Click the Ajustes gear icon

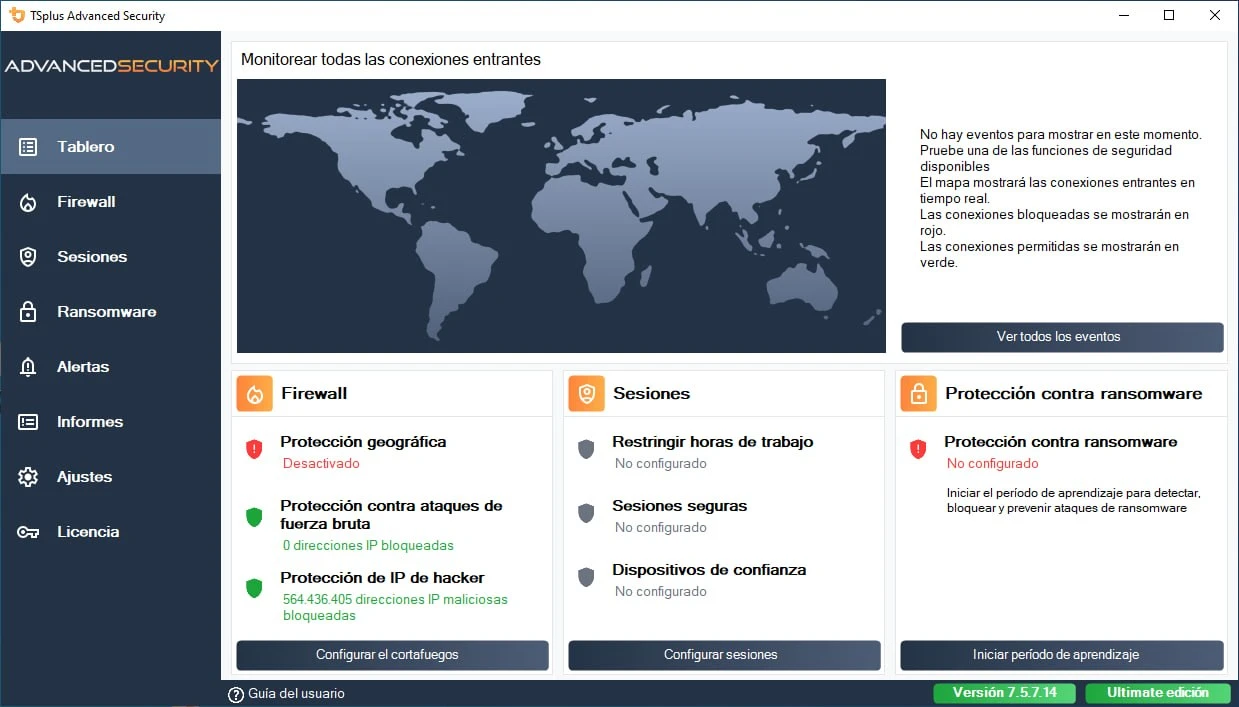click(x=28, y=477)
